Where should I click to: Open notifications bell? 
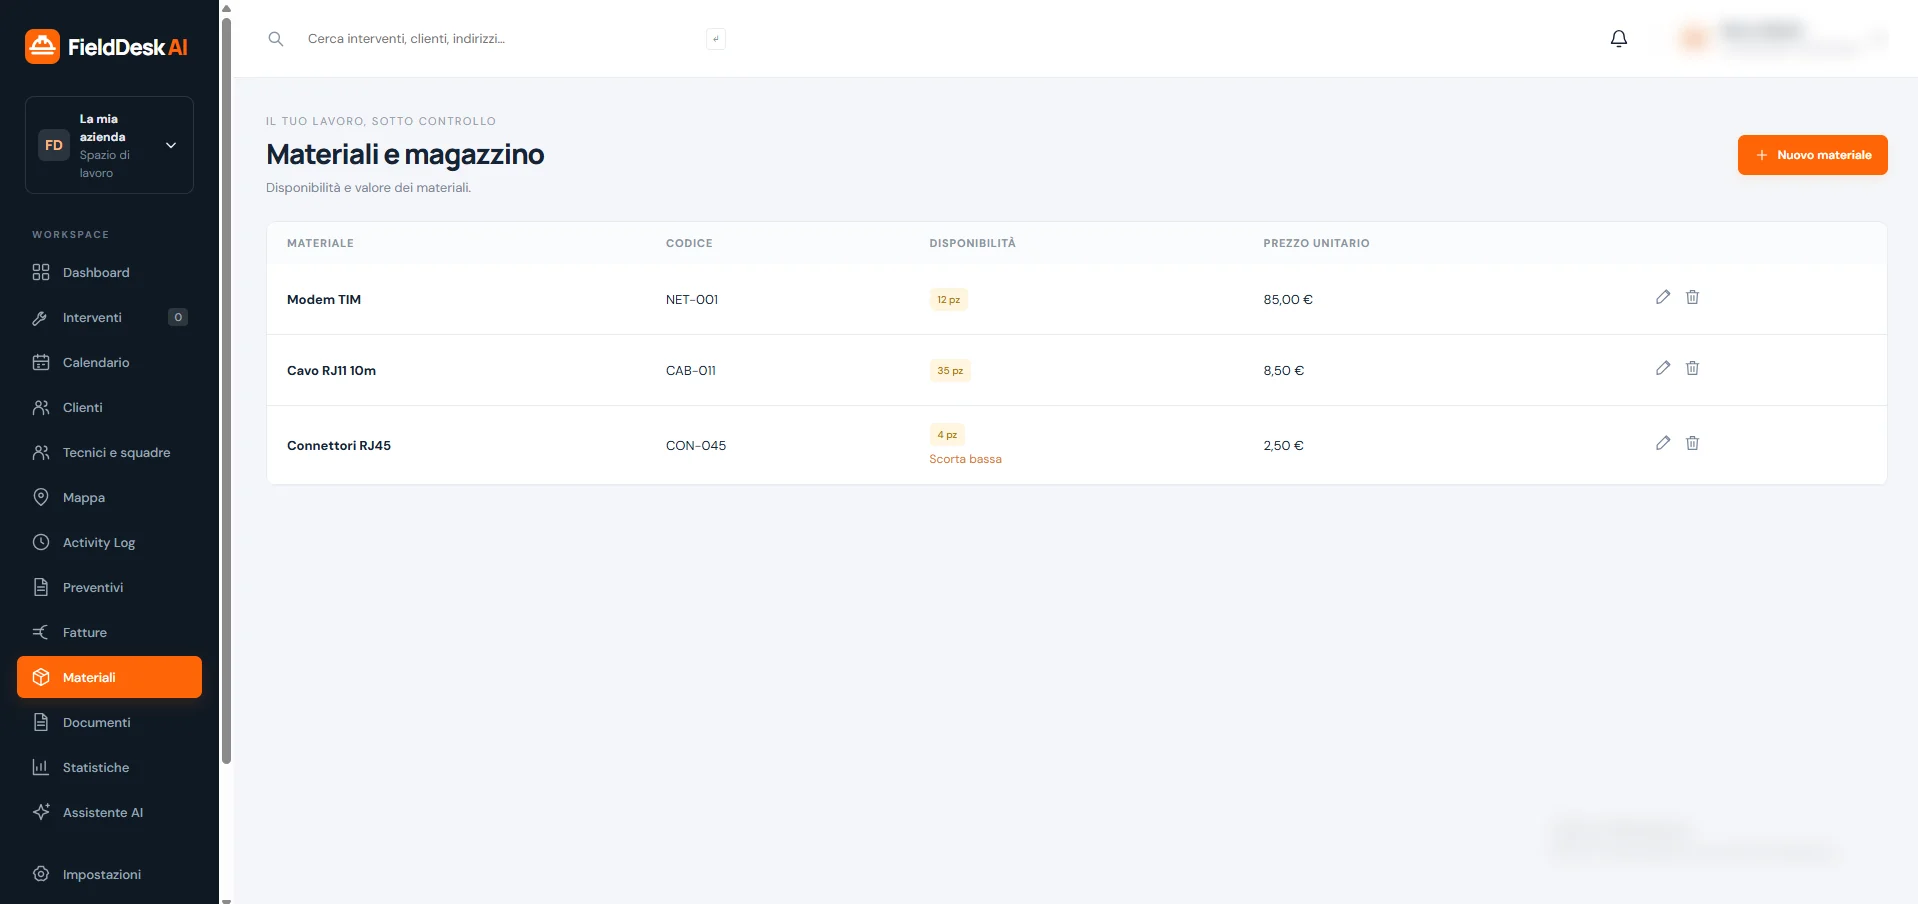click(1619, 39)
